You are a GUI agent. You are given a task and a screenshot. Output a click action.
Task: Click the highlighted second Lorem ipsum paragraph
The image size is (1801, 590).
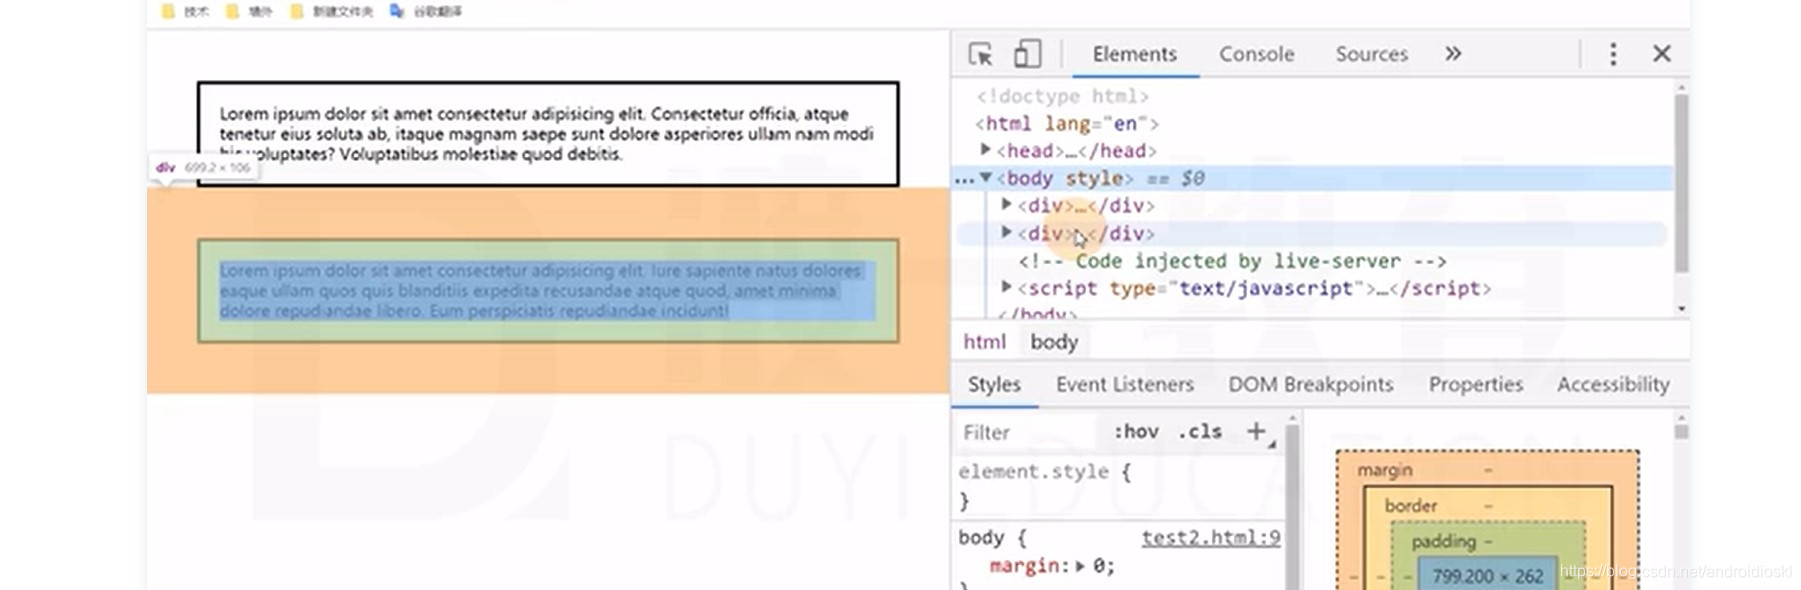click(548, 291)
